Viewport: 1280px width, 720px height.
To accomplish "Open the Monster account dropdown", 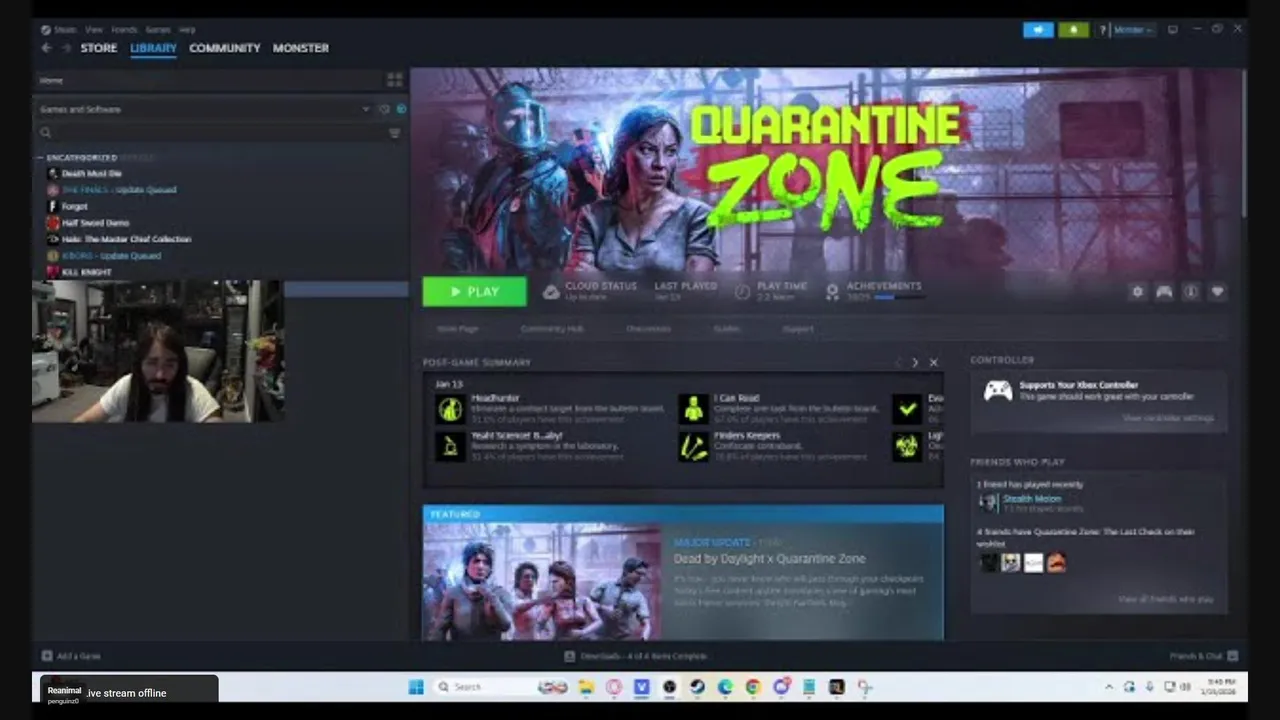I will (x=1133, y=30).
